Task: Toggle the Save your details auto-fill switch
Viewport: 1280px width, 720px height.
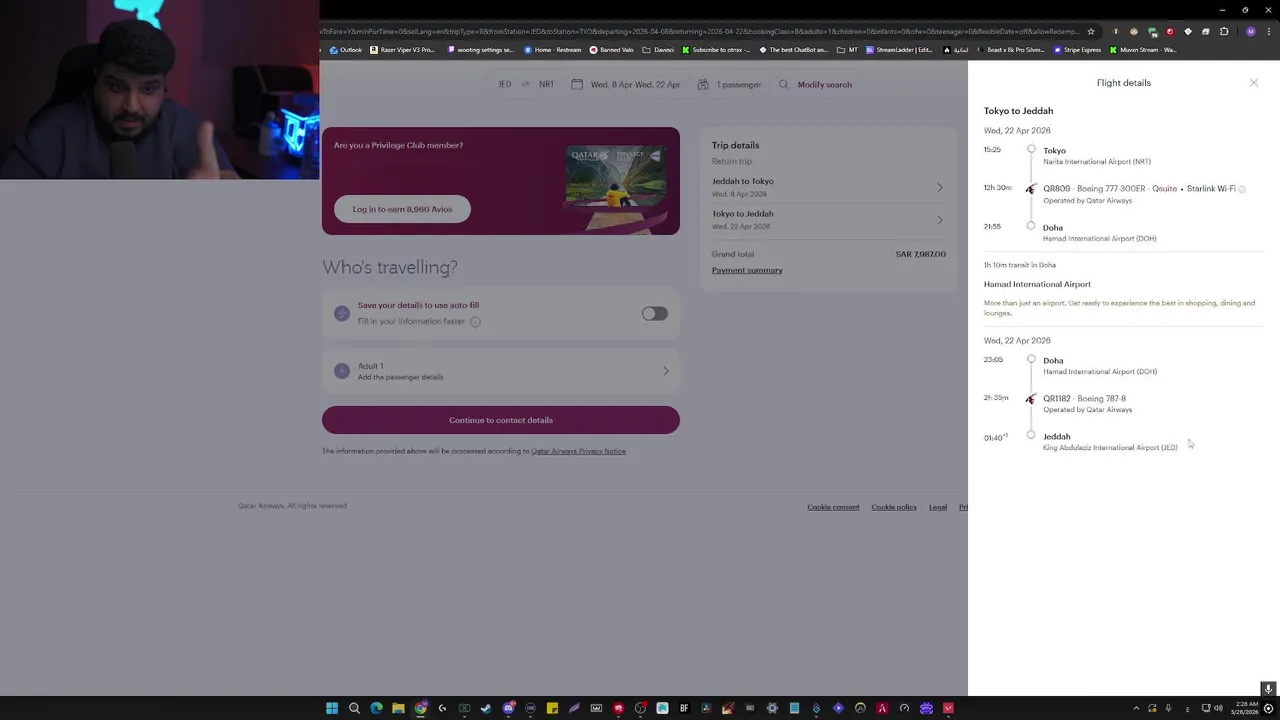Action: point(654,313)
